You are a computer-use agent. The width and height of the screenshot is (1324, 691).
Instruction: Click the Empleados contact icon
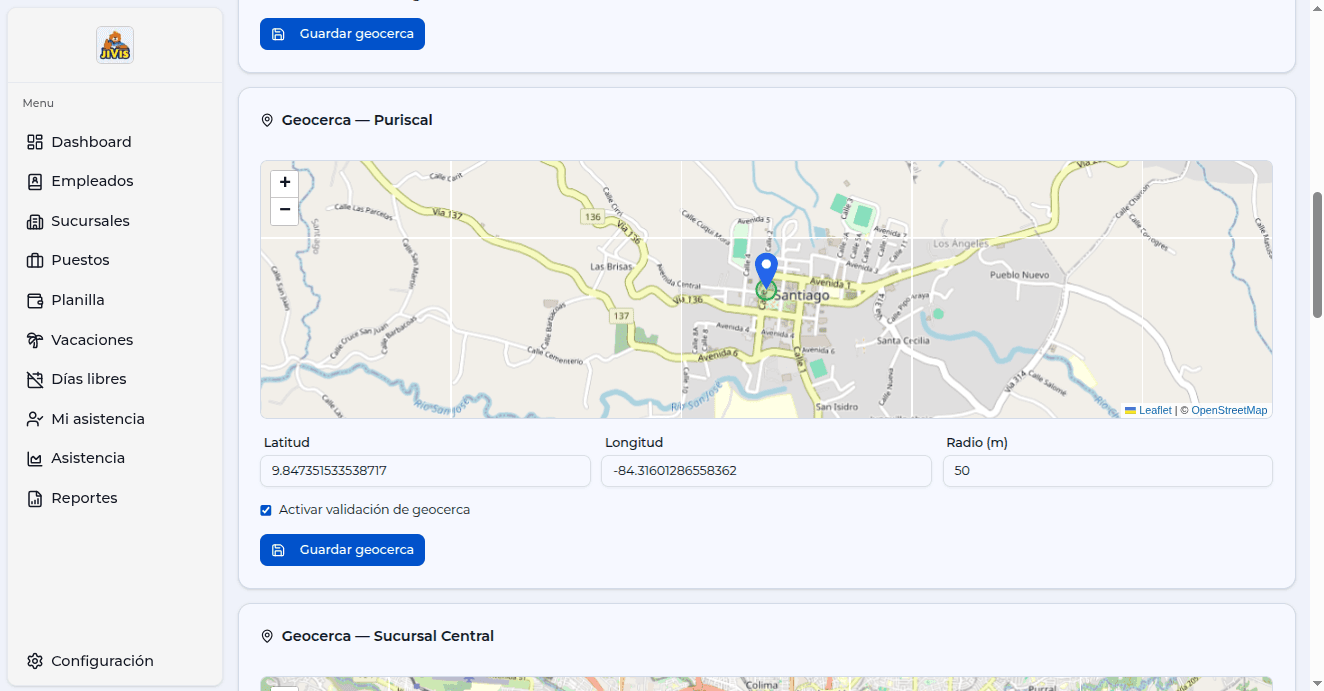(35, 181)
